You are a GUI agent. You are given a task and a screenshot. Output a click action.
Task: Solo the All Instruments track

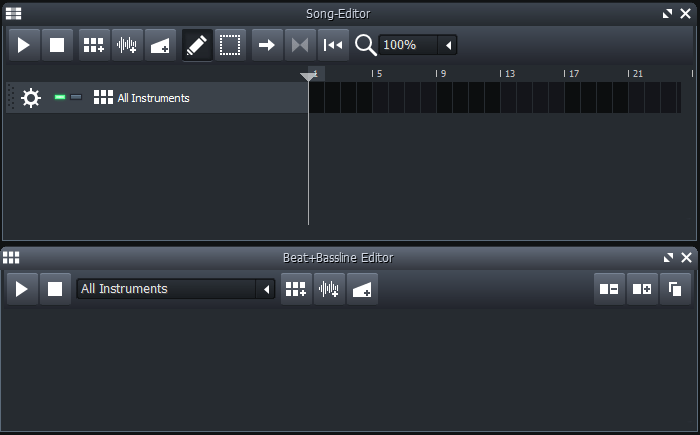click(x=76, y=98)
